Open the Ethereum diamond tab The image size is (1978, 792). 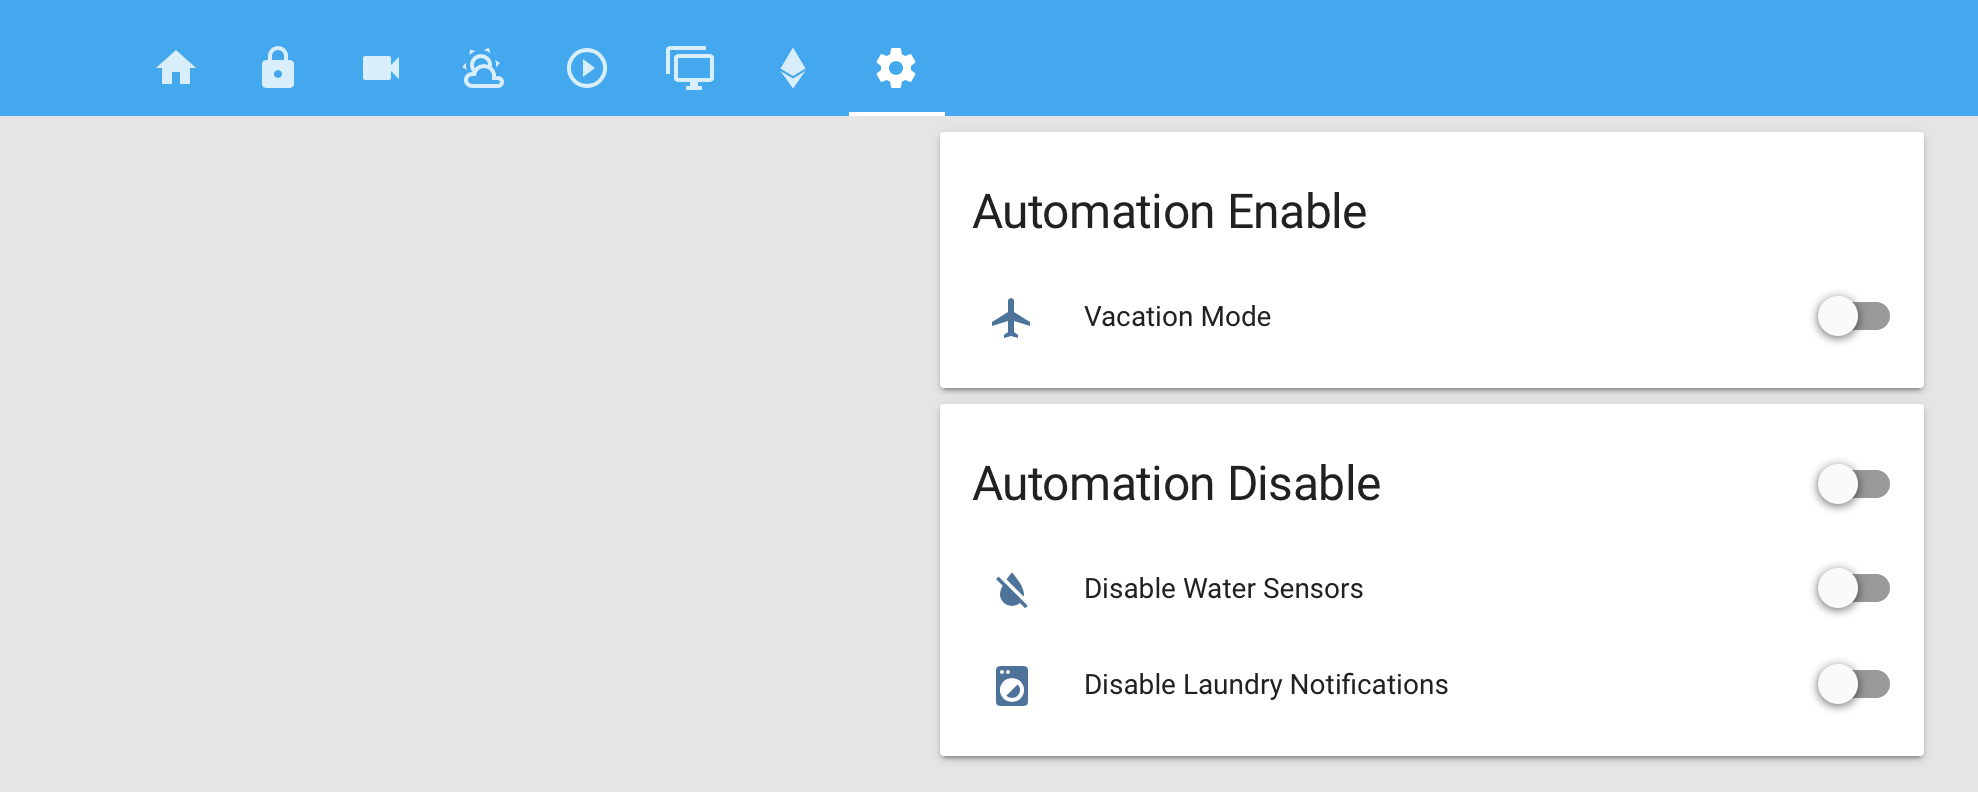(x=793, y=68)
